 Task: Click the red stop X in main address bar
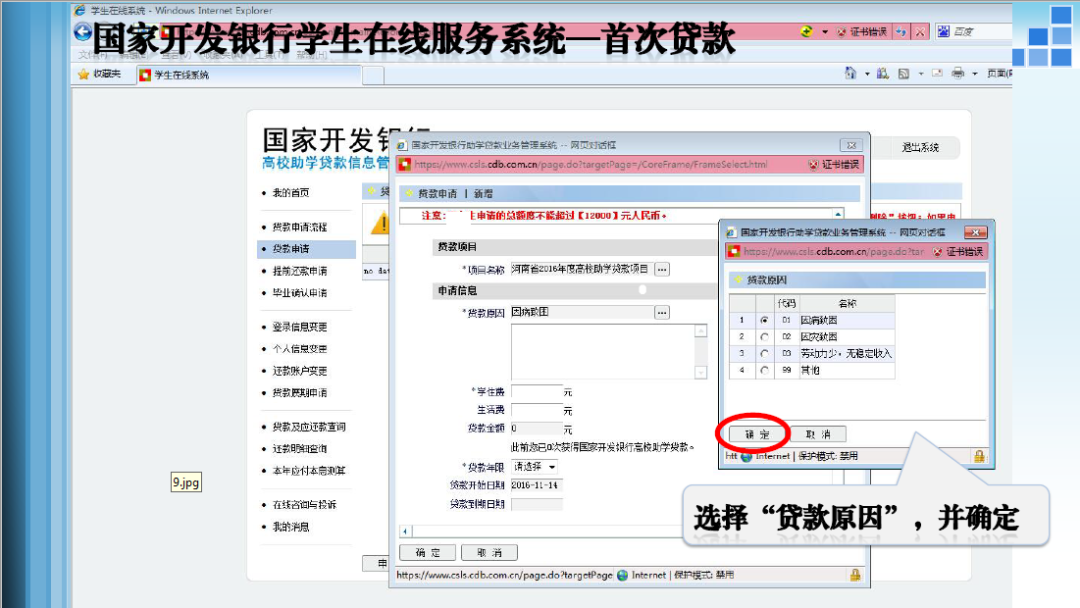tap(920, 32)
